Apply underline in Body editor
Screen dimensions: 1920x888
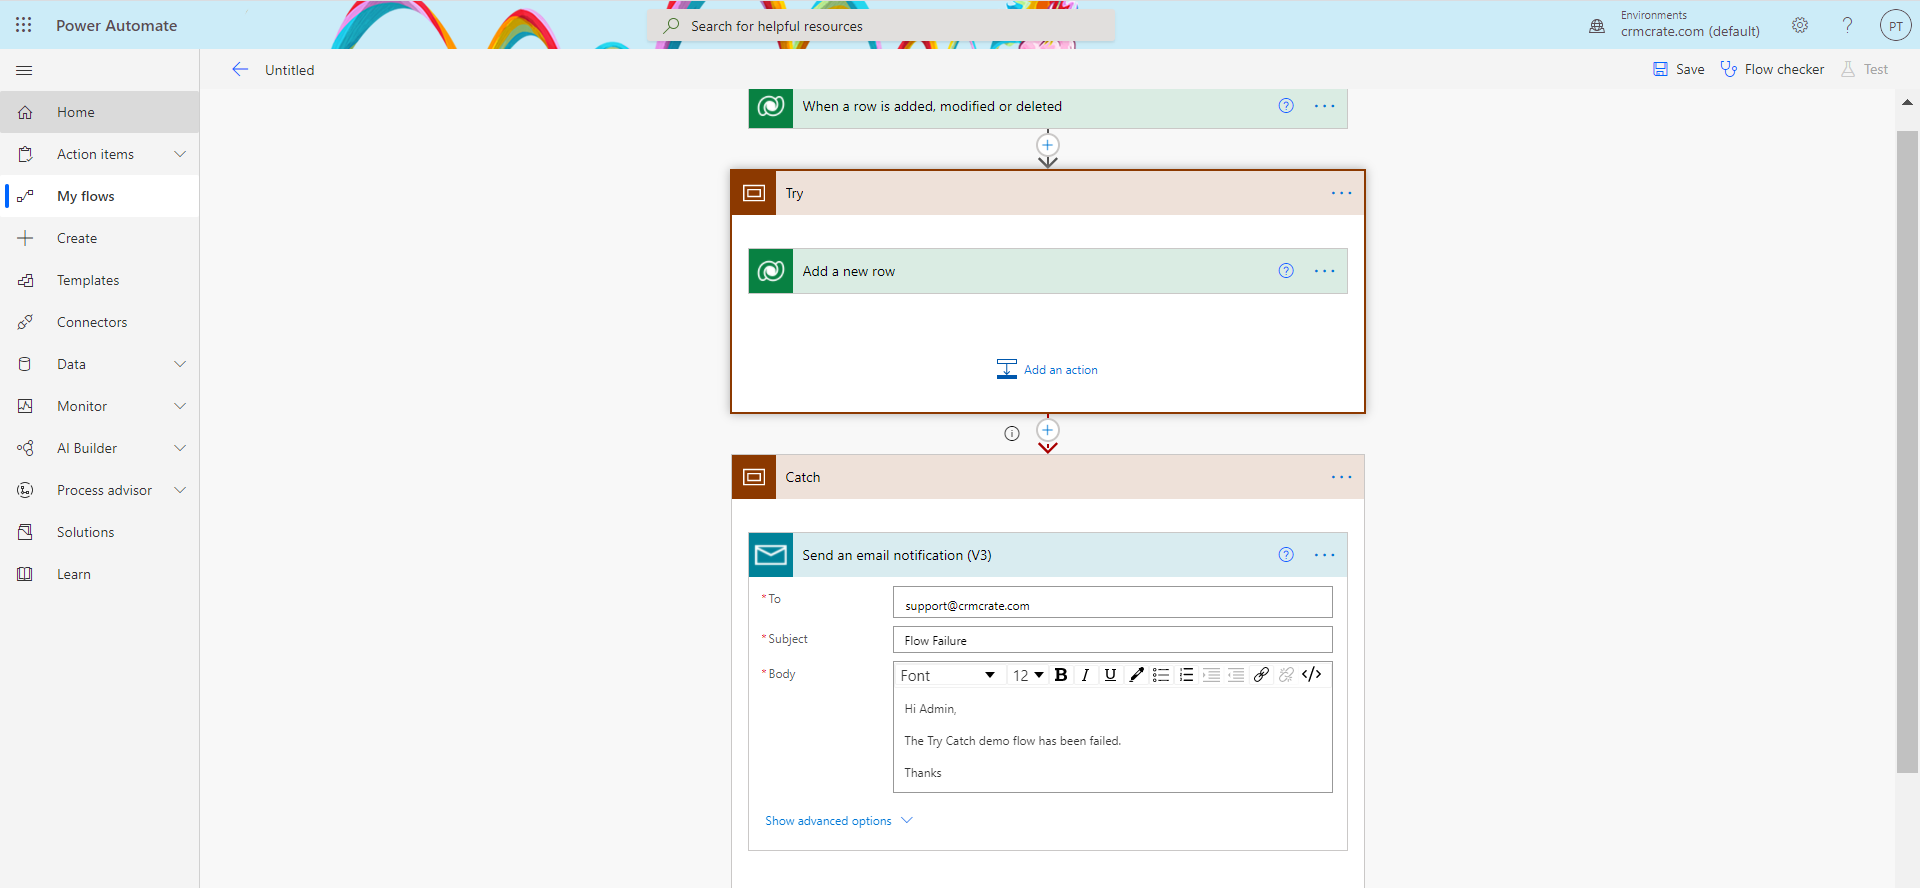[1110, 675]
